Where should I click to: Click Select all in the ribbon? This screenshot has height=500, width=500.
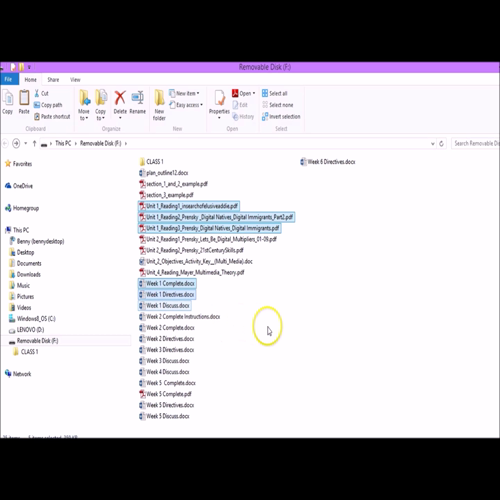(274, 93)
